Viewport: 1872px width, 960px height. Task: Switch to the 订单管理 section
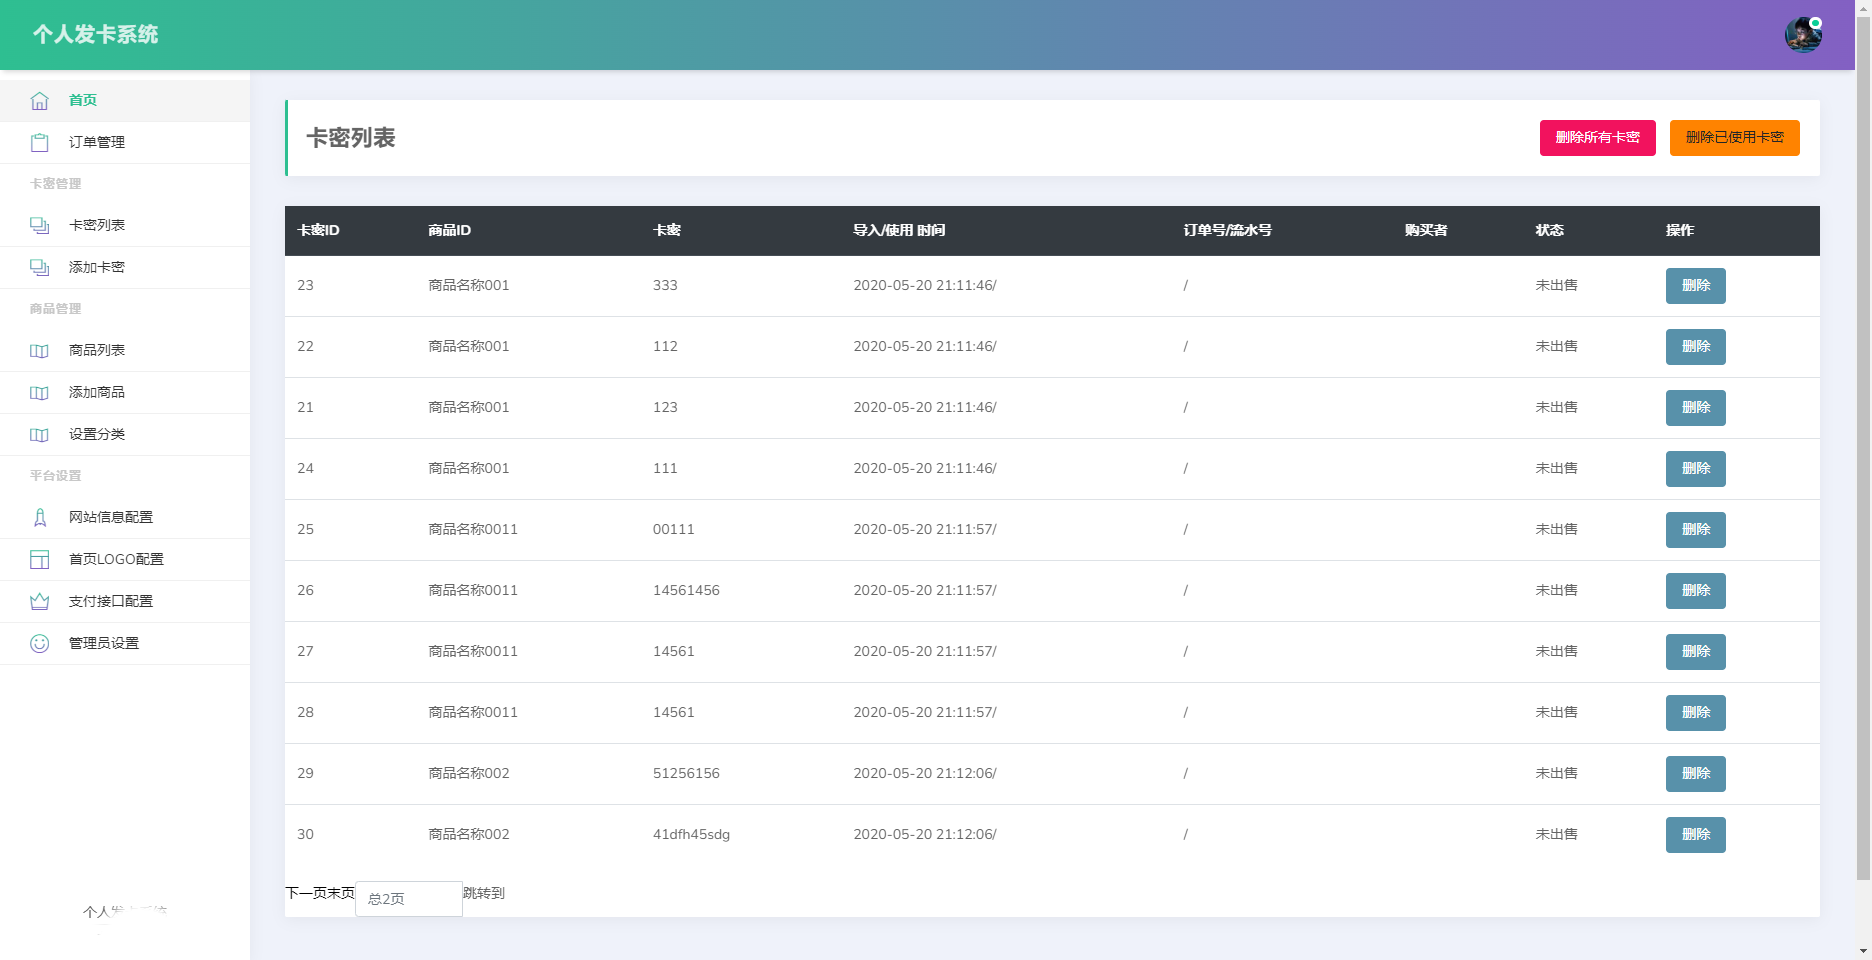pyautogui.click(x=96, y=142)
